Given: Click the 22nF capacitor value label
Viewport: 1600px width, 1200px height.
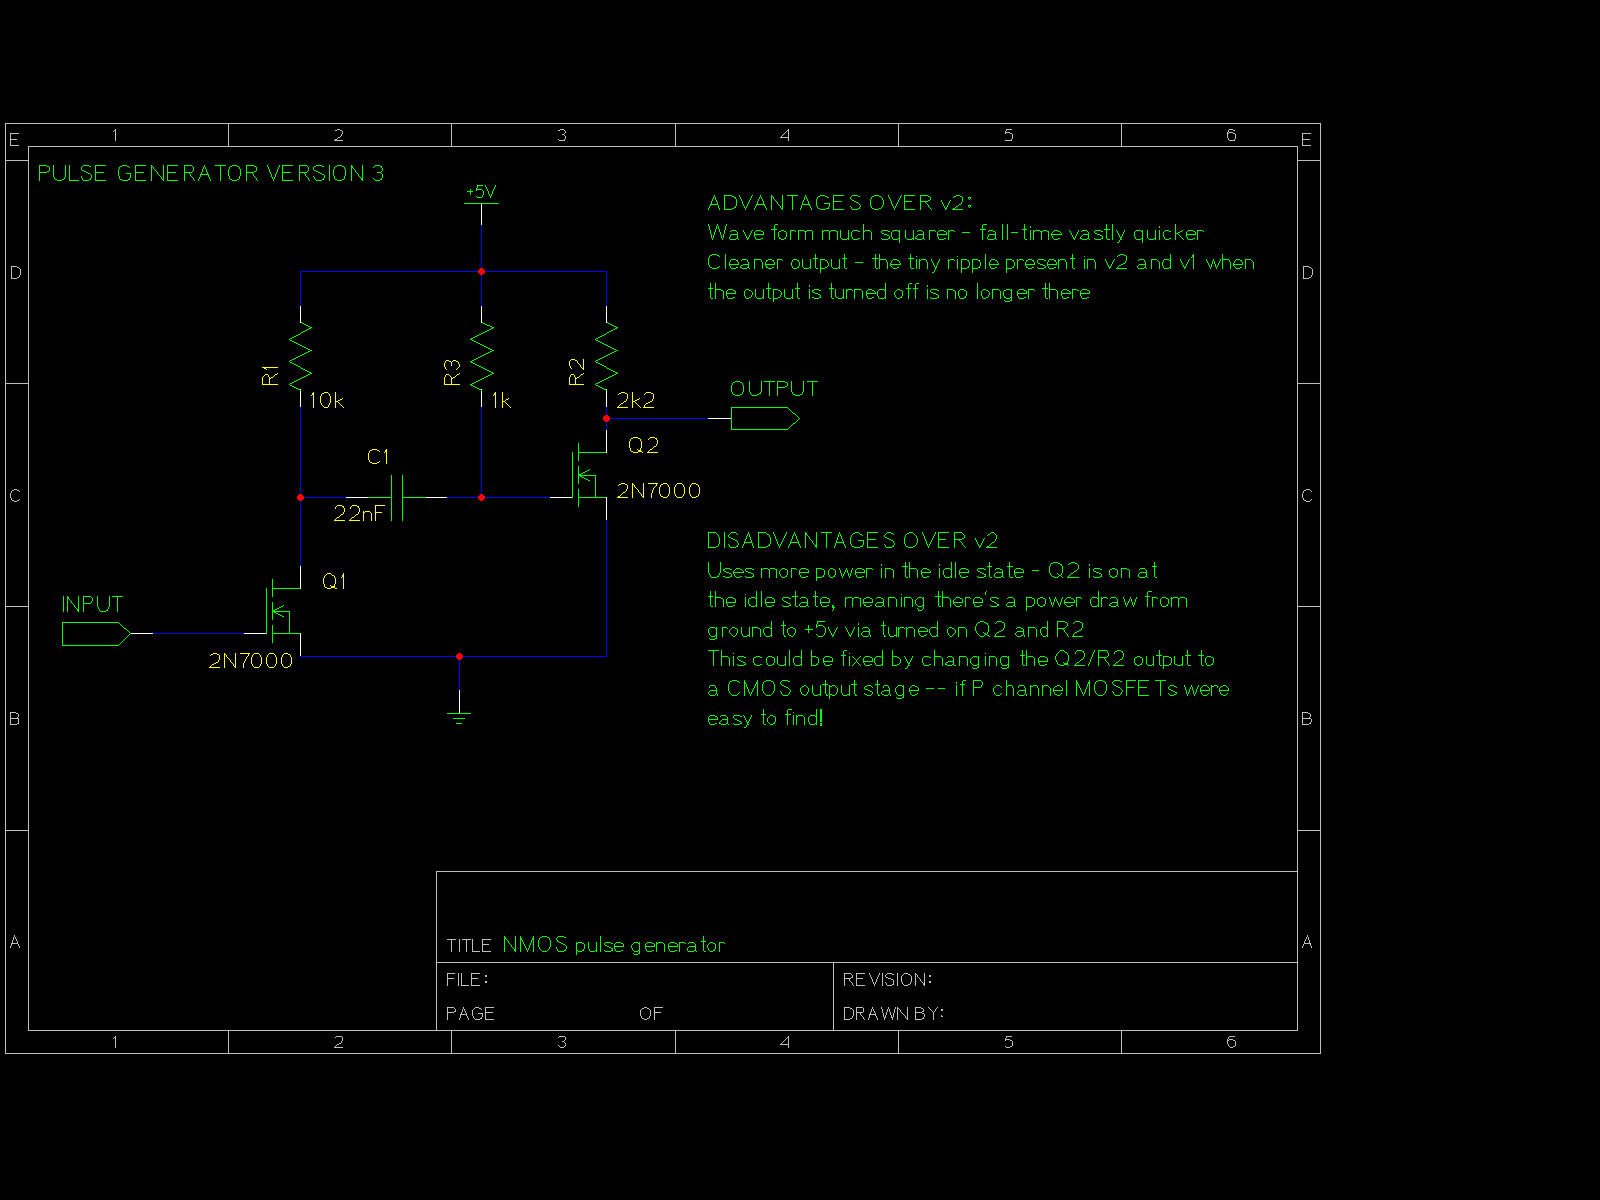Looking at the screenshot, I should 358,514.
